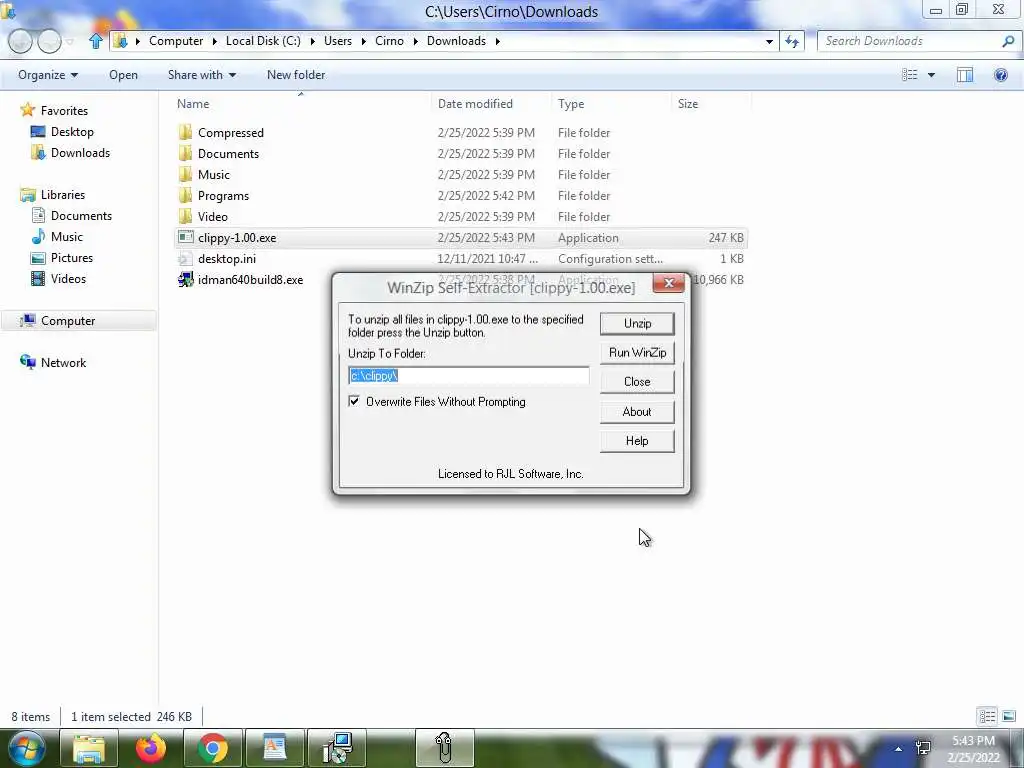
Task: Click the Help button in WinZip dialog
Action: coord(637,441)
